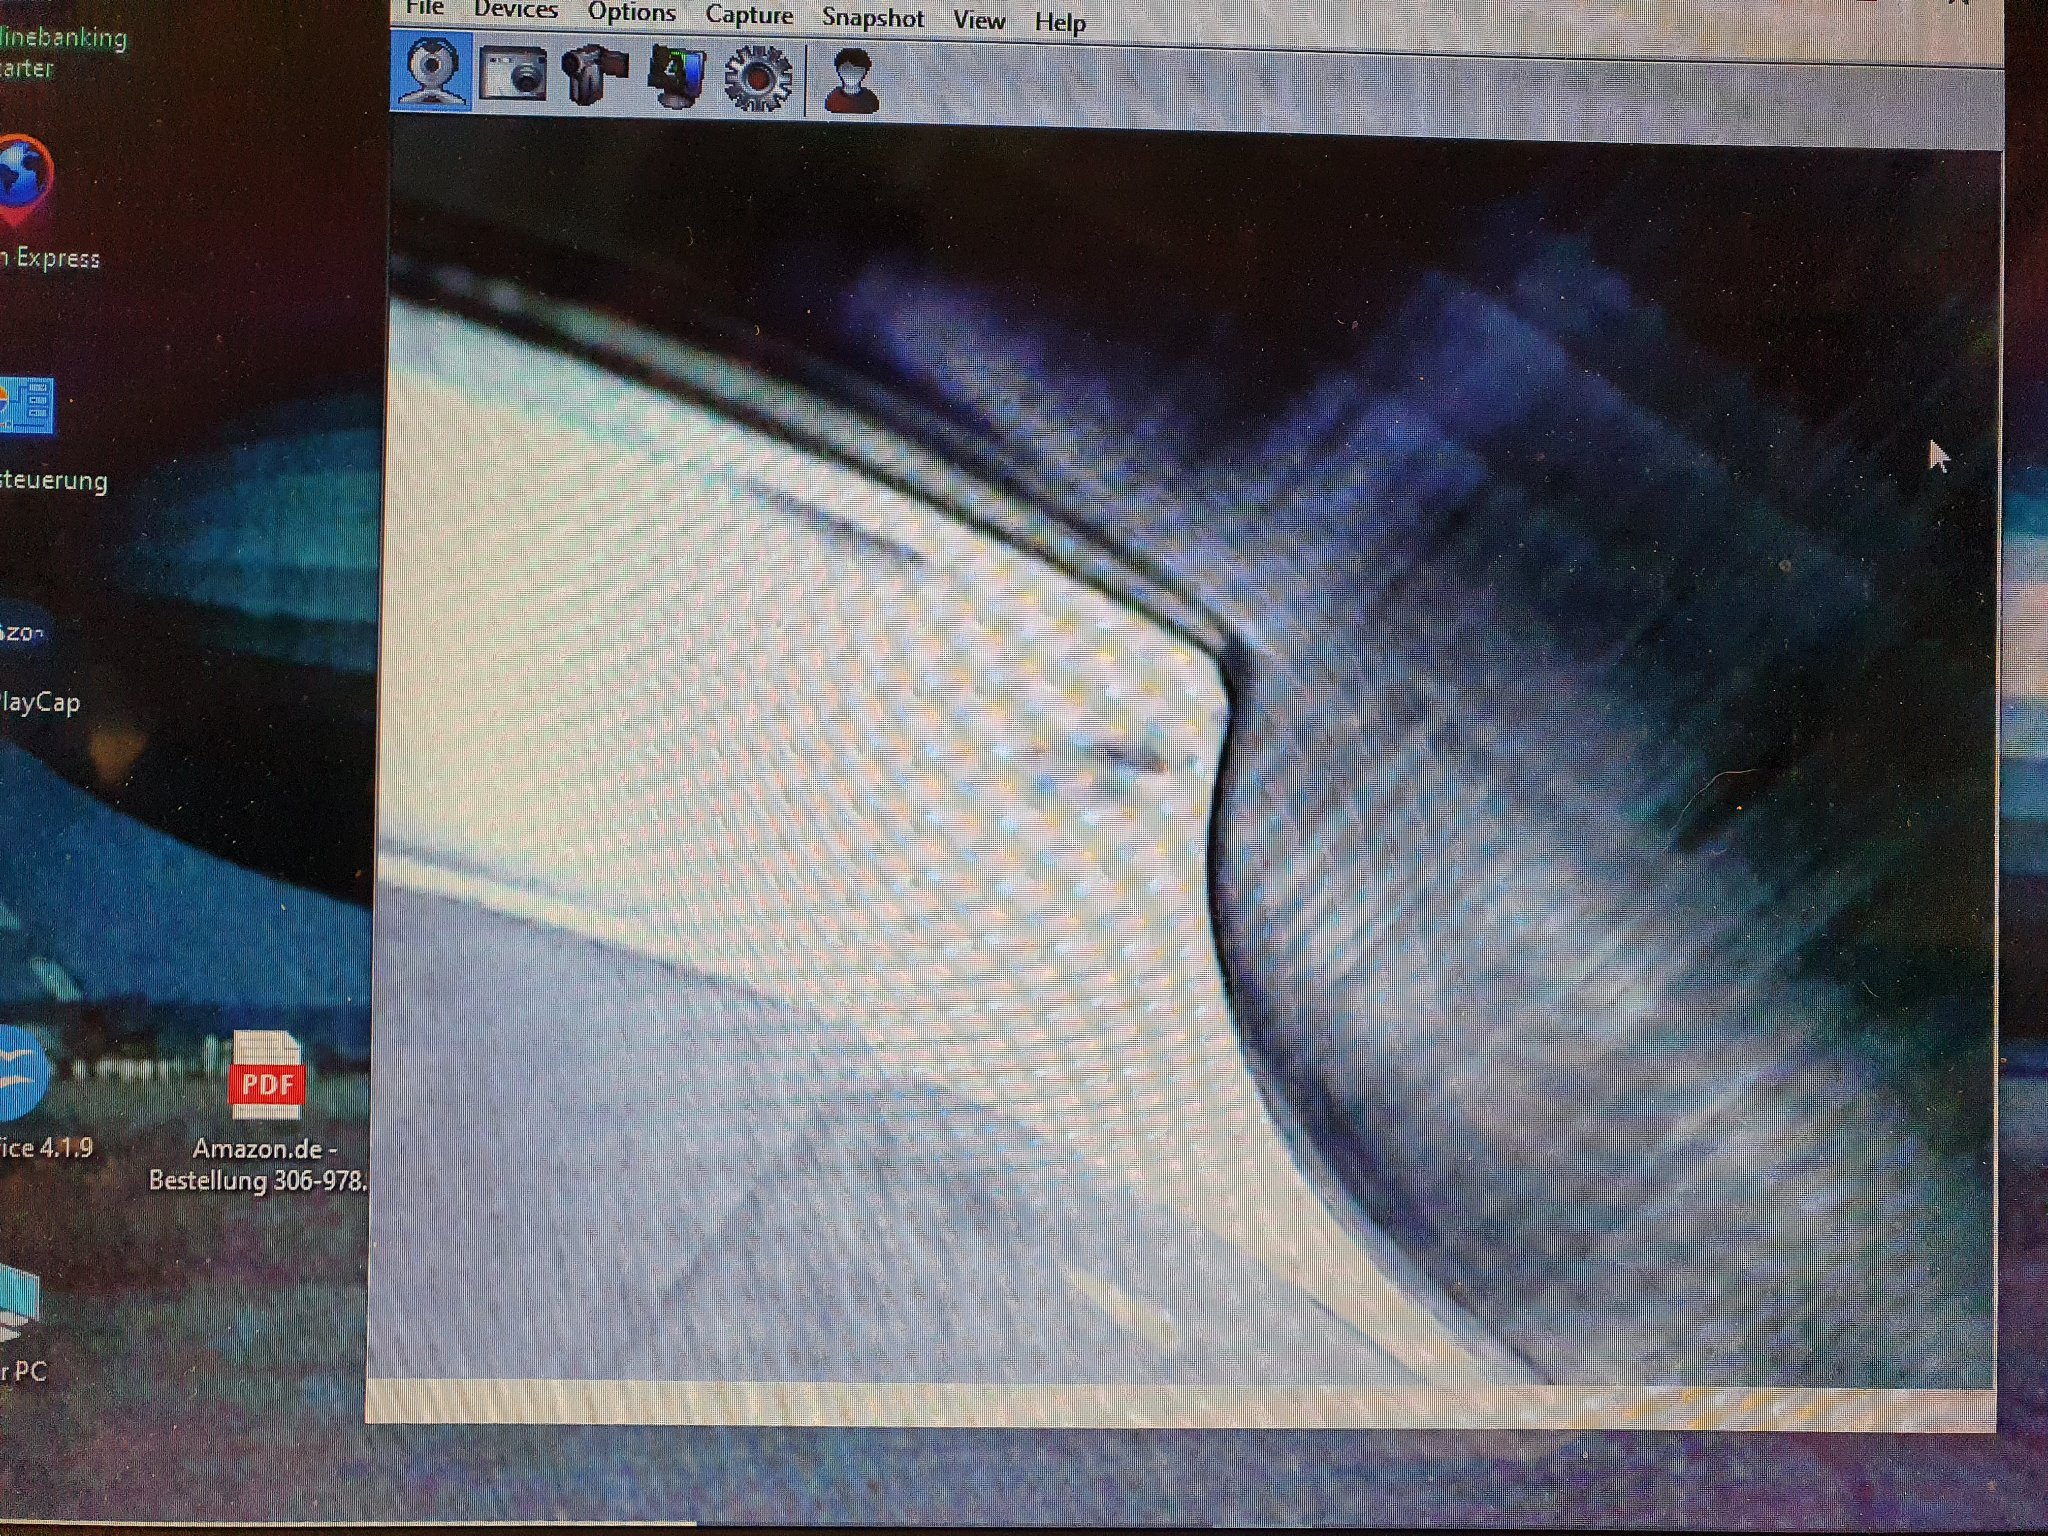Viewport: 2048px width, 1536px height.
Task: Expand the Snapshot menu
Action: [872, 18]
